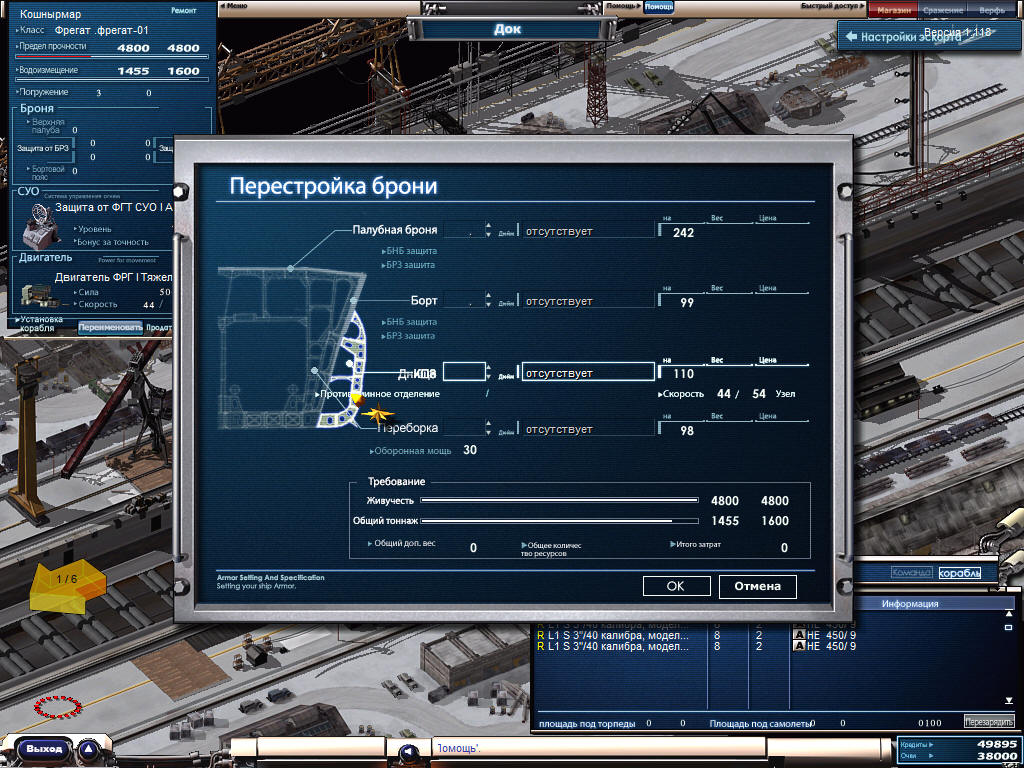
Task: Click the Перезарядить reload button
Action: click(988, 722)
